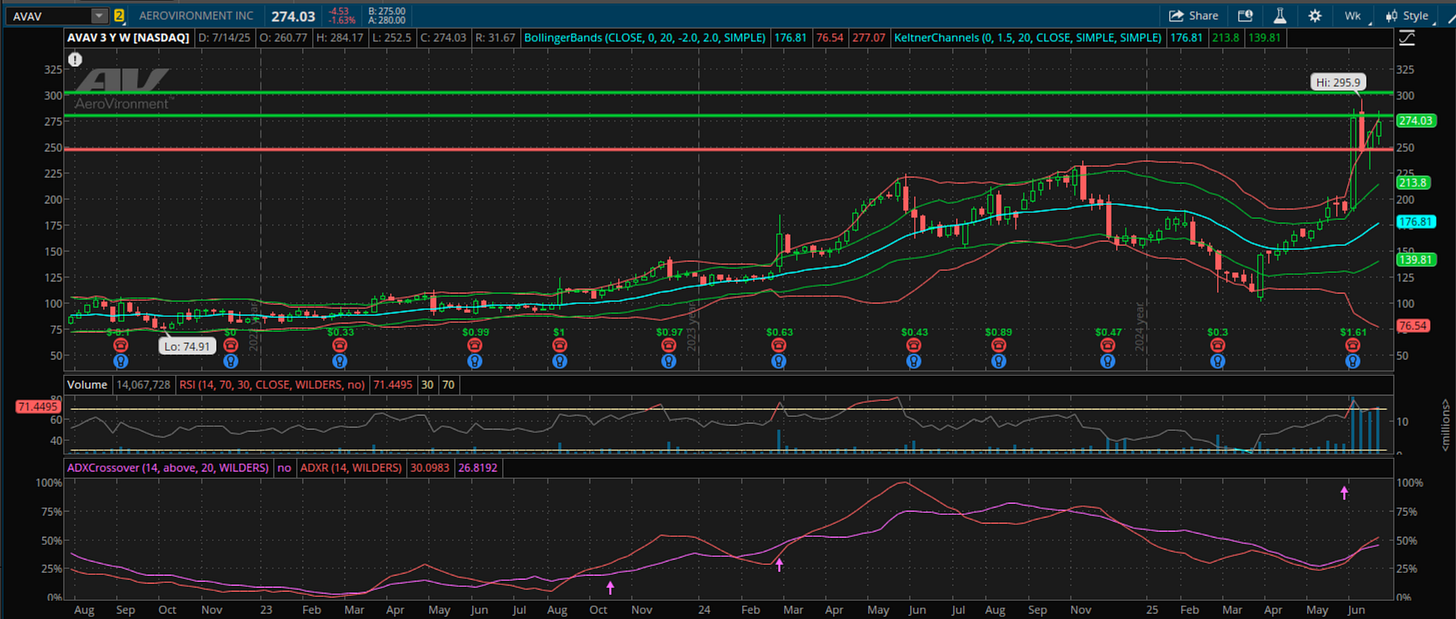Click the earnings bulb icon under $0.97
Viewport: 1456px width, 619px height.
pos(669,361)
